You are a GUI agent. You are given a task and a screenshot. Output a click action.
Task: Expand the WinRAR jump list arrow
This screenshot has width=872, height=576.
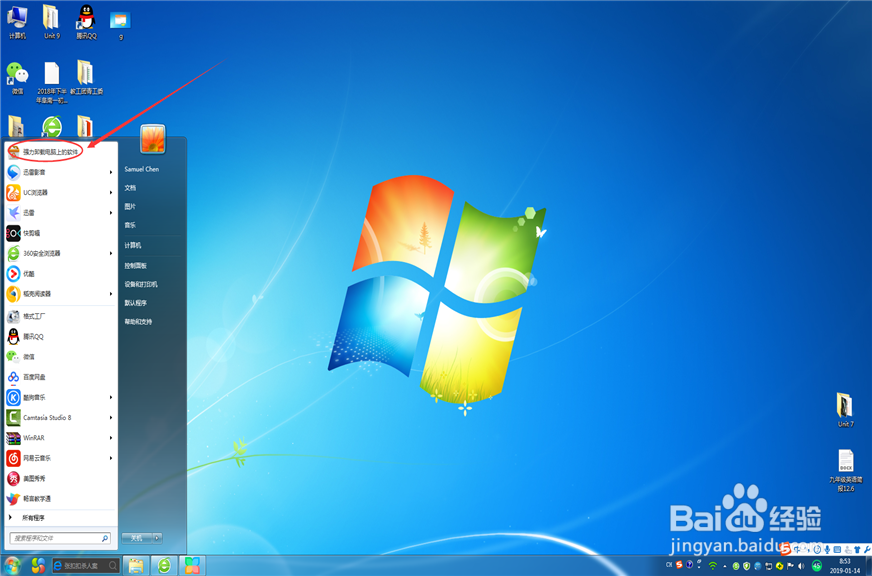111,438
